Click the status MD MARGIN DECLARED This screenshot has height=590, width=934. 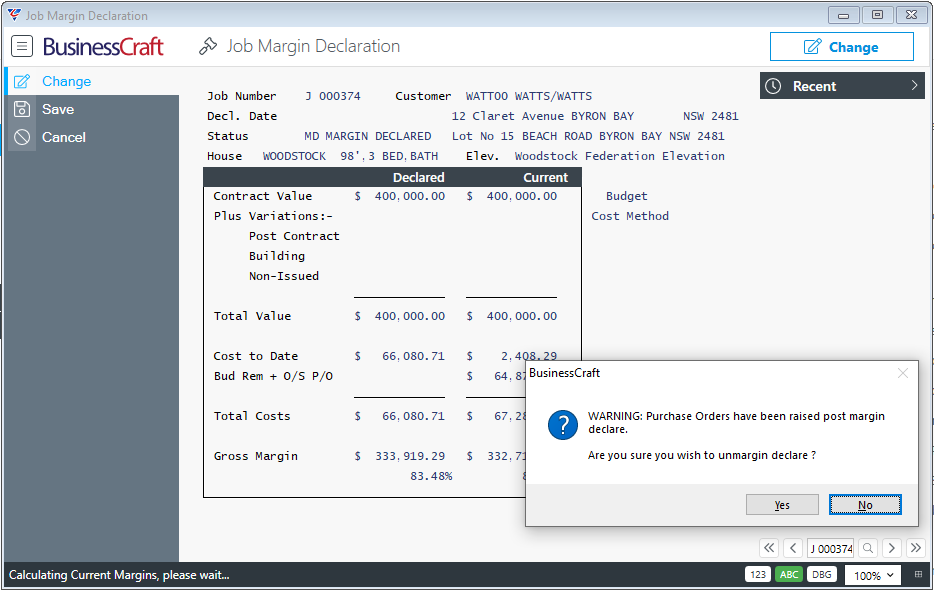(368, 136)
